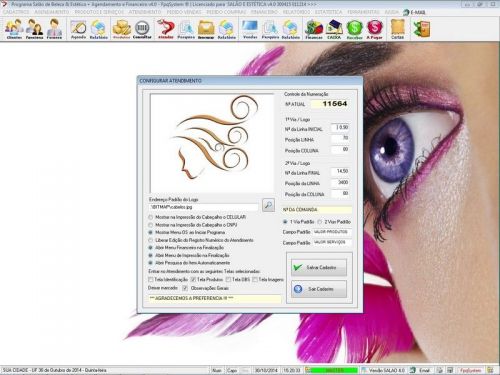Open the AGENDAMENTO menu
This screenshot has width=500, height=375.
click(52, 12)
